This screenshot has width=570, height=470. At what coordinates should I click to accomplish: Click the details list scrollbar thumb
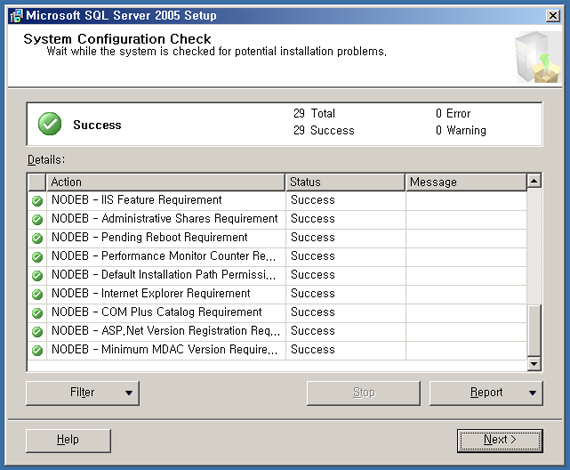(x=534, y=330)
